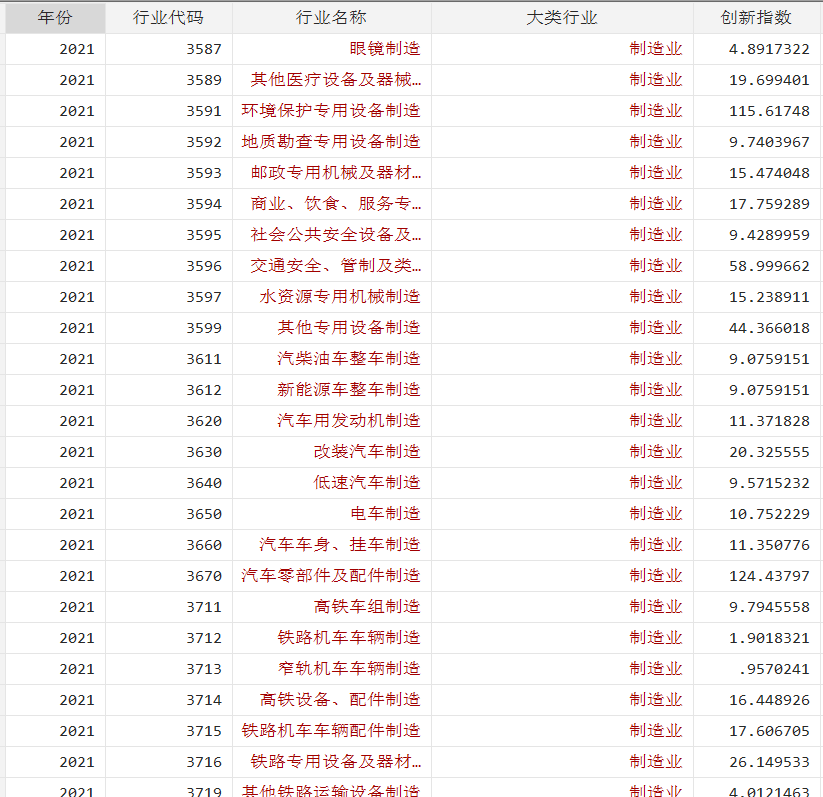
Task: Click the 地质勘查专用设备制造 cell
Action: (x=332, y=142)
